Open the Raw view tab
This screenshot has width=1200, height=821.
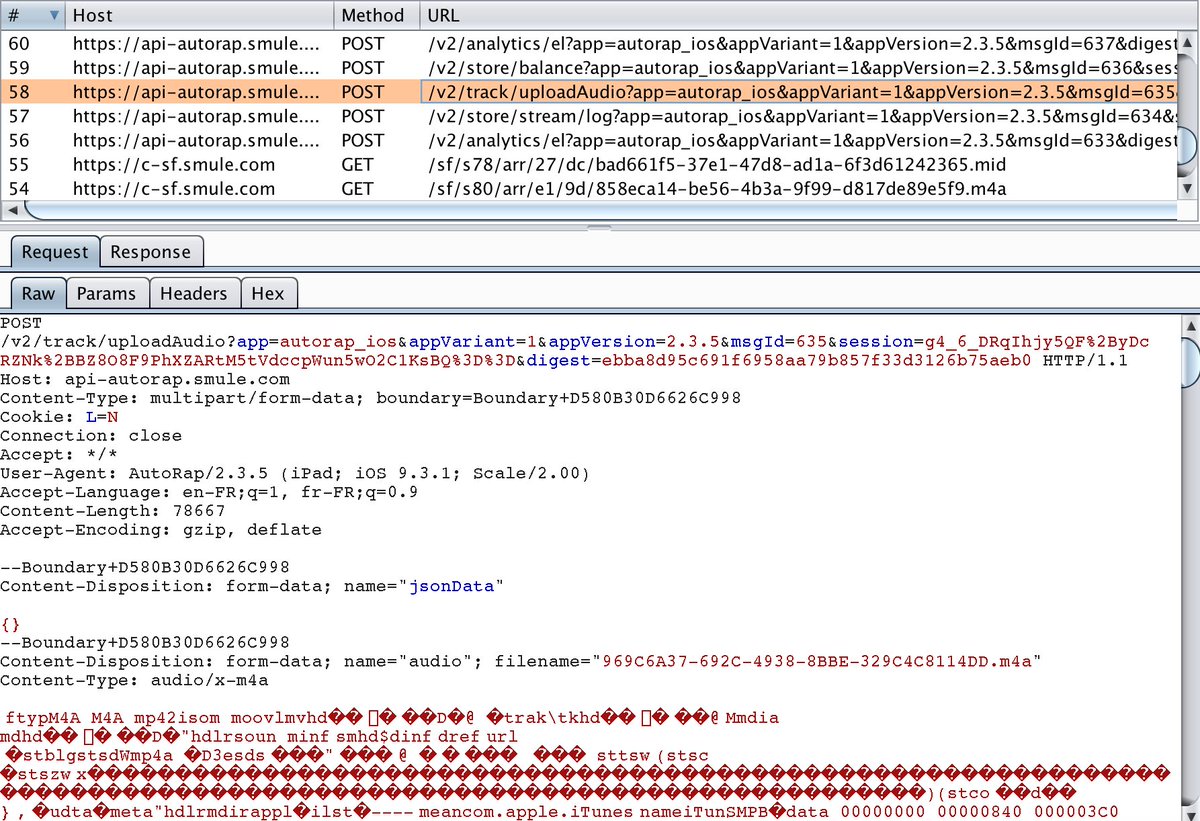[39, 293]
